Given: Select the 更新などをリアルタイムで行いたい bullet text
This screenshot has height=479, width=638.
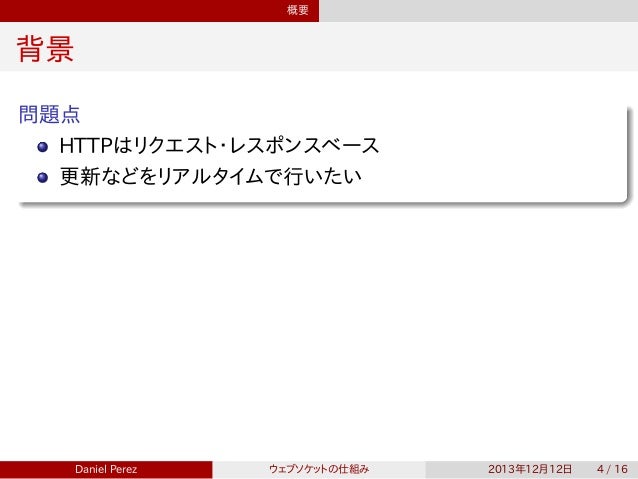Looking at the screenshot, I should pyautogui.click(x=211, y=176).
